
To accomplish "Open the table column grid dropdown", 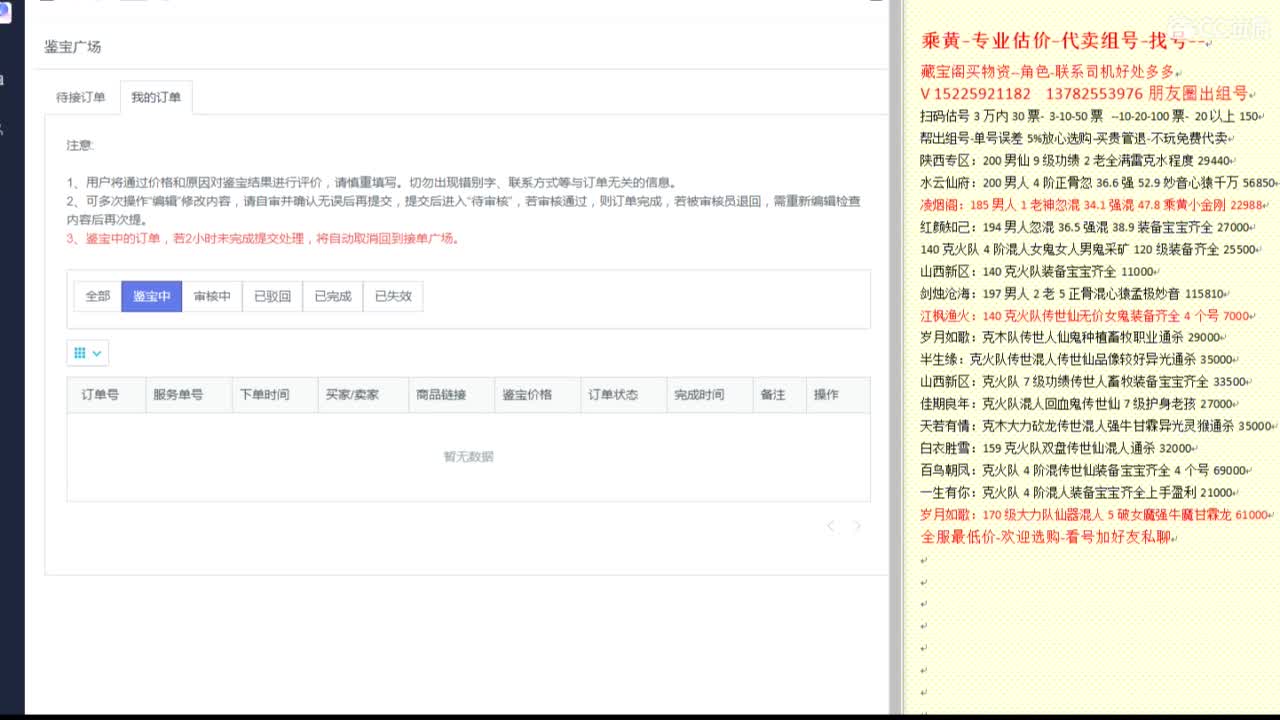I will point(88,353).
